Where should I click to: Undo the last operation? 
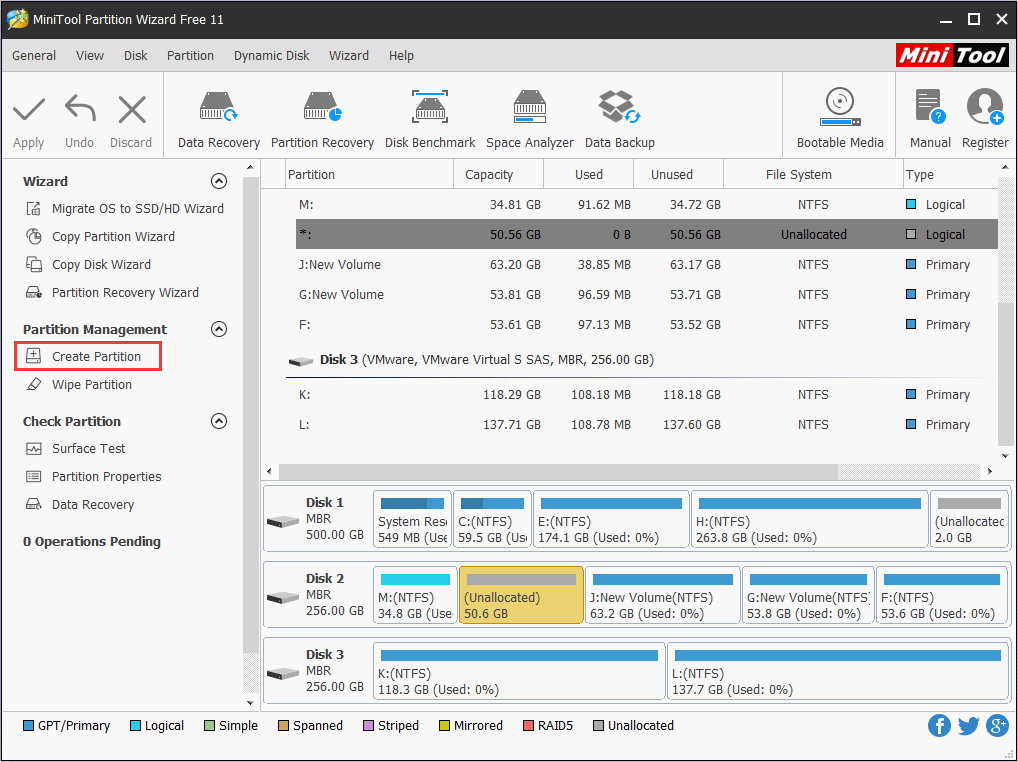pyautogui.click(x=79, y=115)
